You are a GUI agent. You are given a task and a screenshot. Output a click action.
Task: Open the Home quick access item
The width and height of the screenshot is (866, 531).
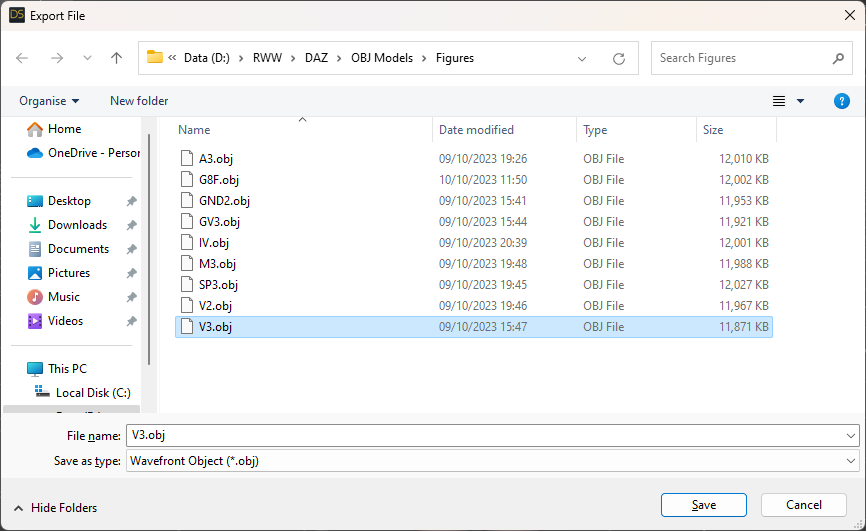[64, 129]
